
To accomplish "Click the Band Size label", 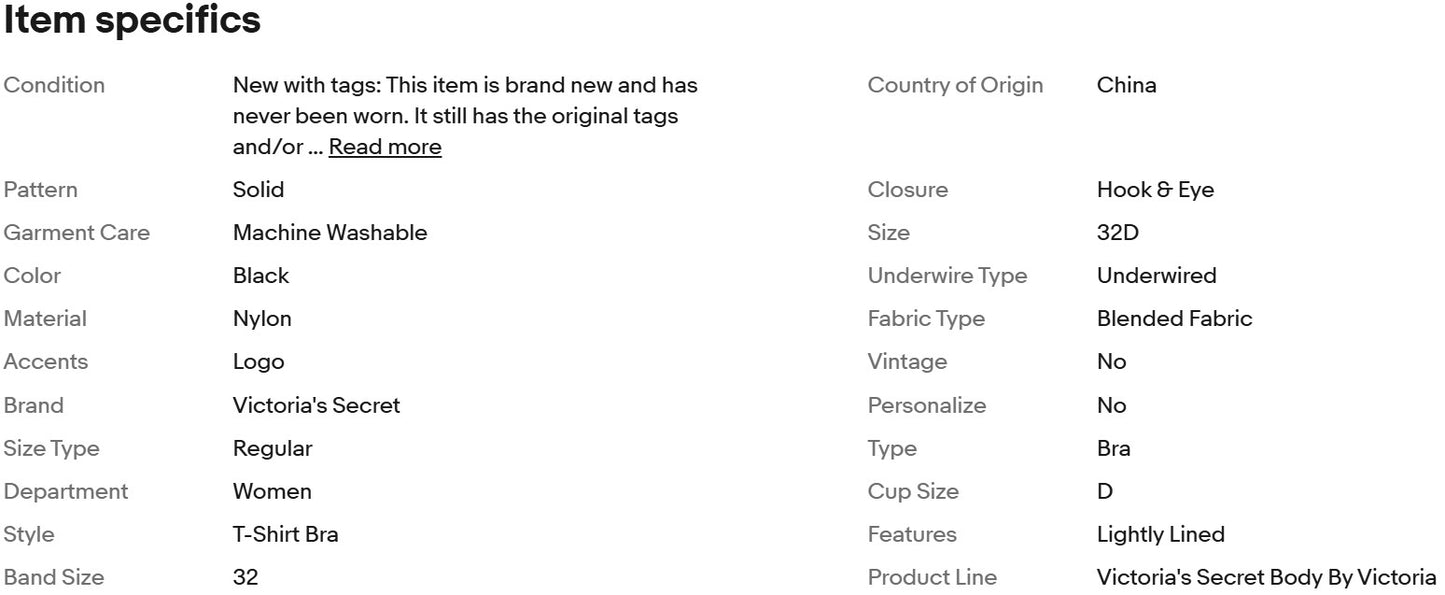I will coord(54,578).
